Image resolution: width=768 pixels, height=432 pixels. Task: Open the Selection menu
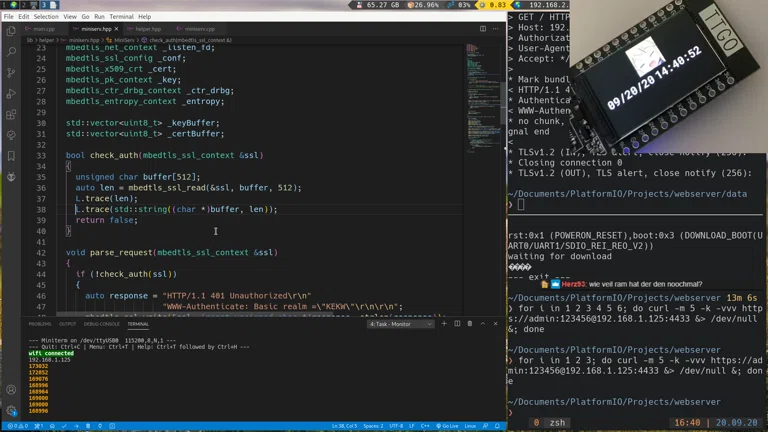tap(46, 17)
